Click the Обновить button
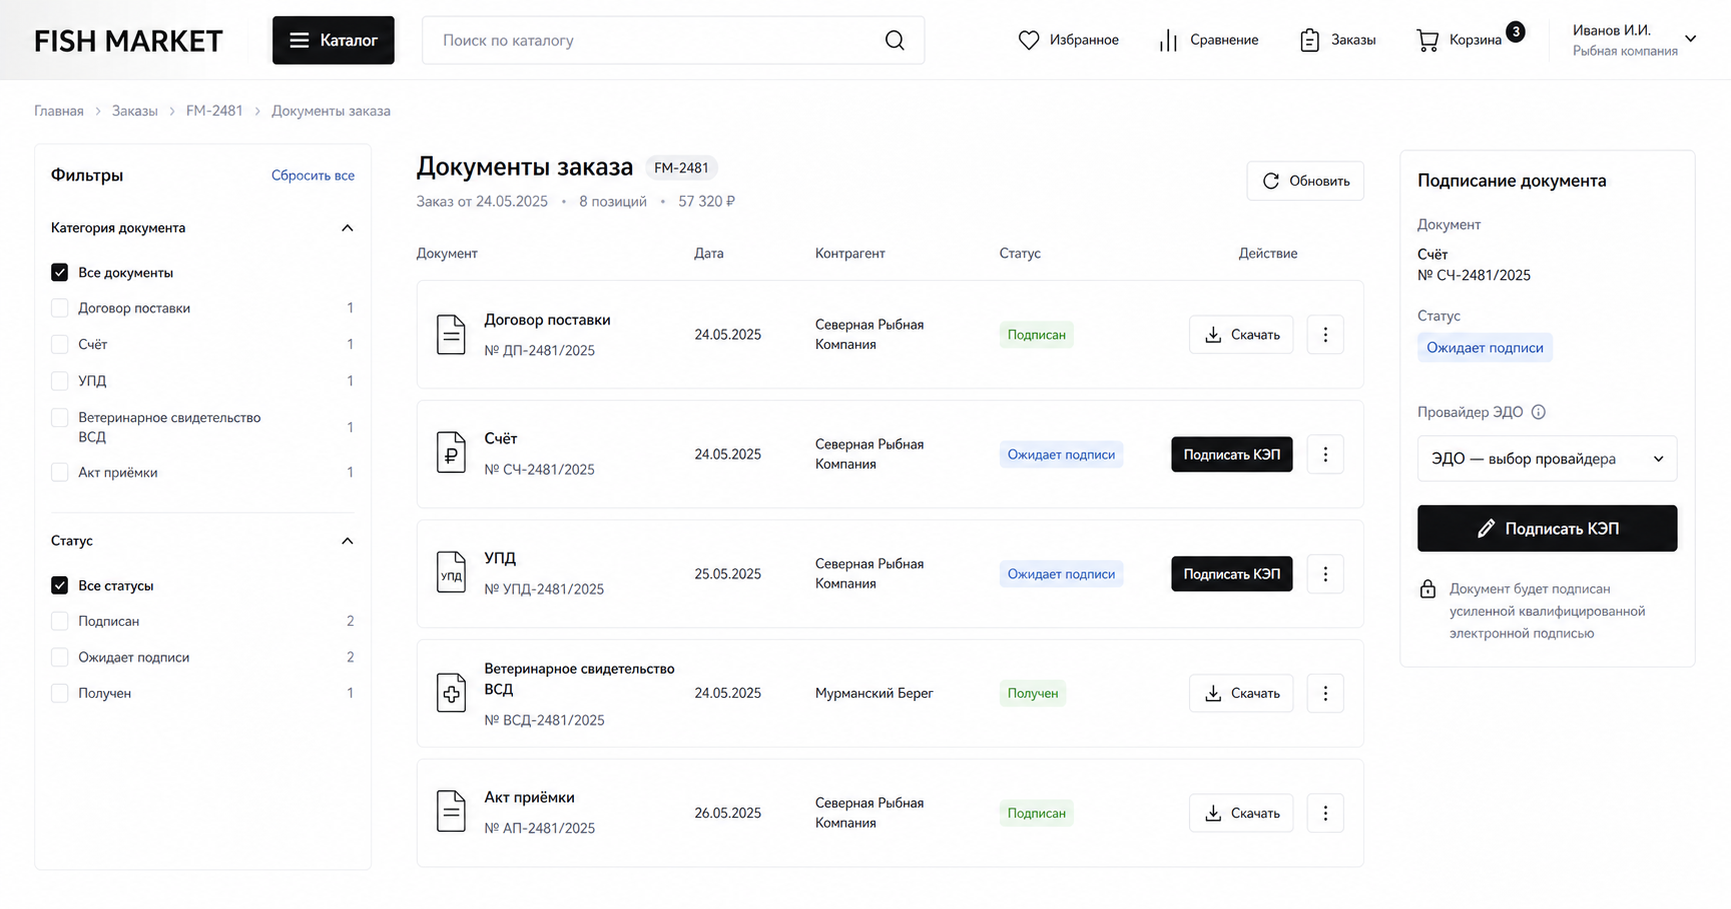The height and width of the screenshot is (909, 1731). 1305,181
